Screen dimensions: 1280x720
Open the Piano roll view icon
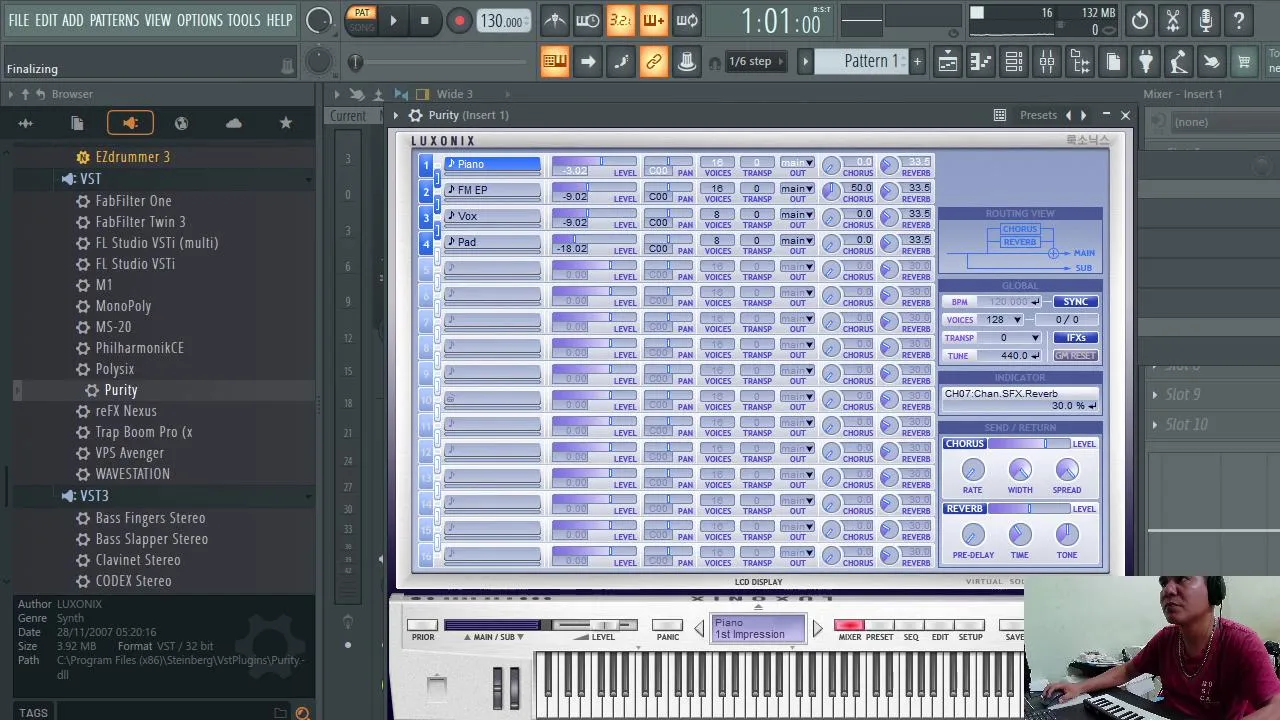(981, 62)
